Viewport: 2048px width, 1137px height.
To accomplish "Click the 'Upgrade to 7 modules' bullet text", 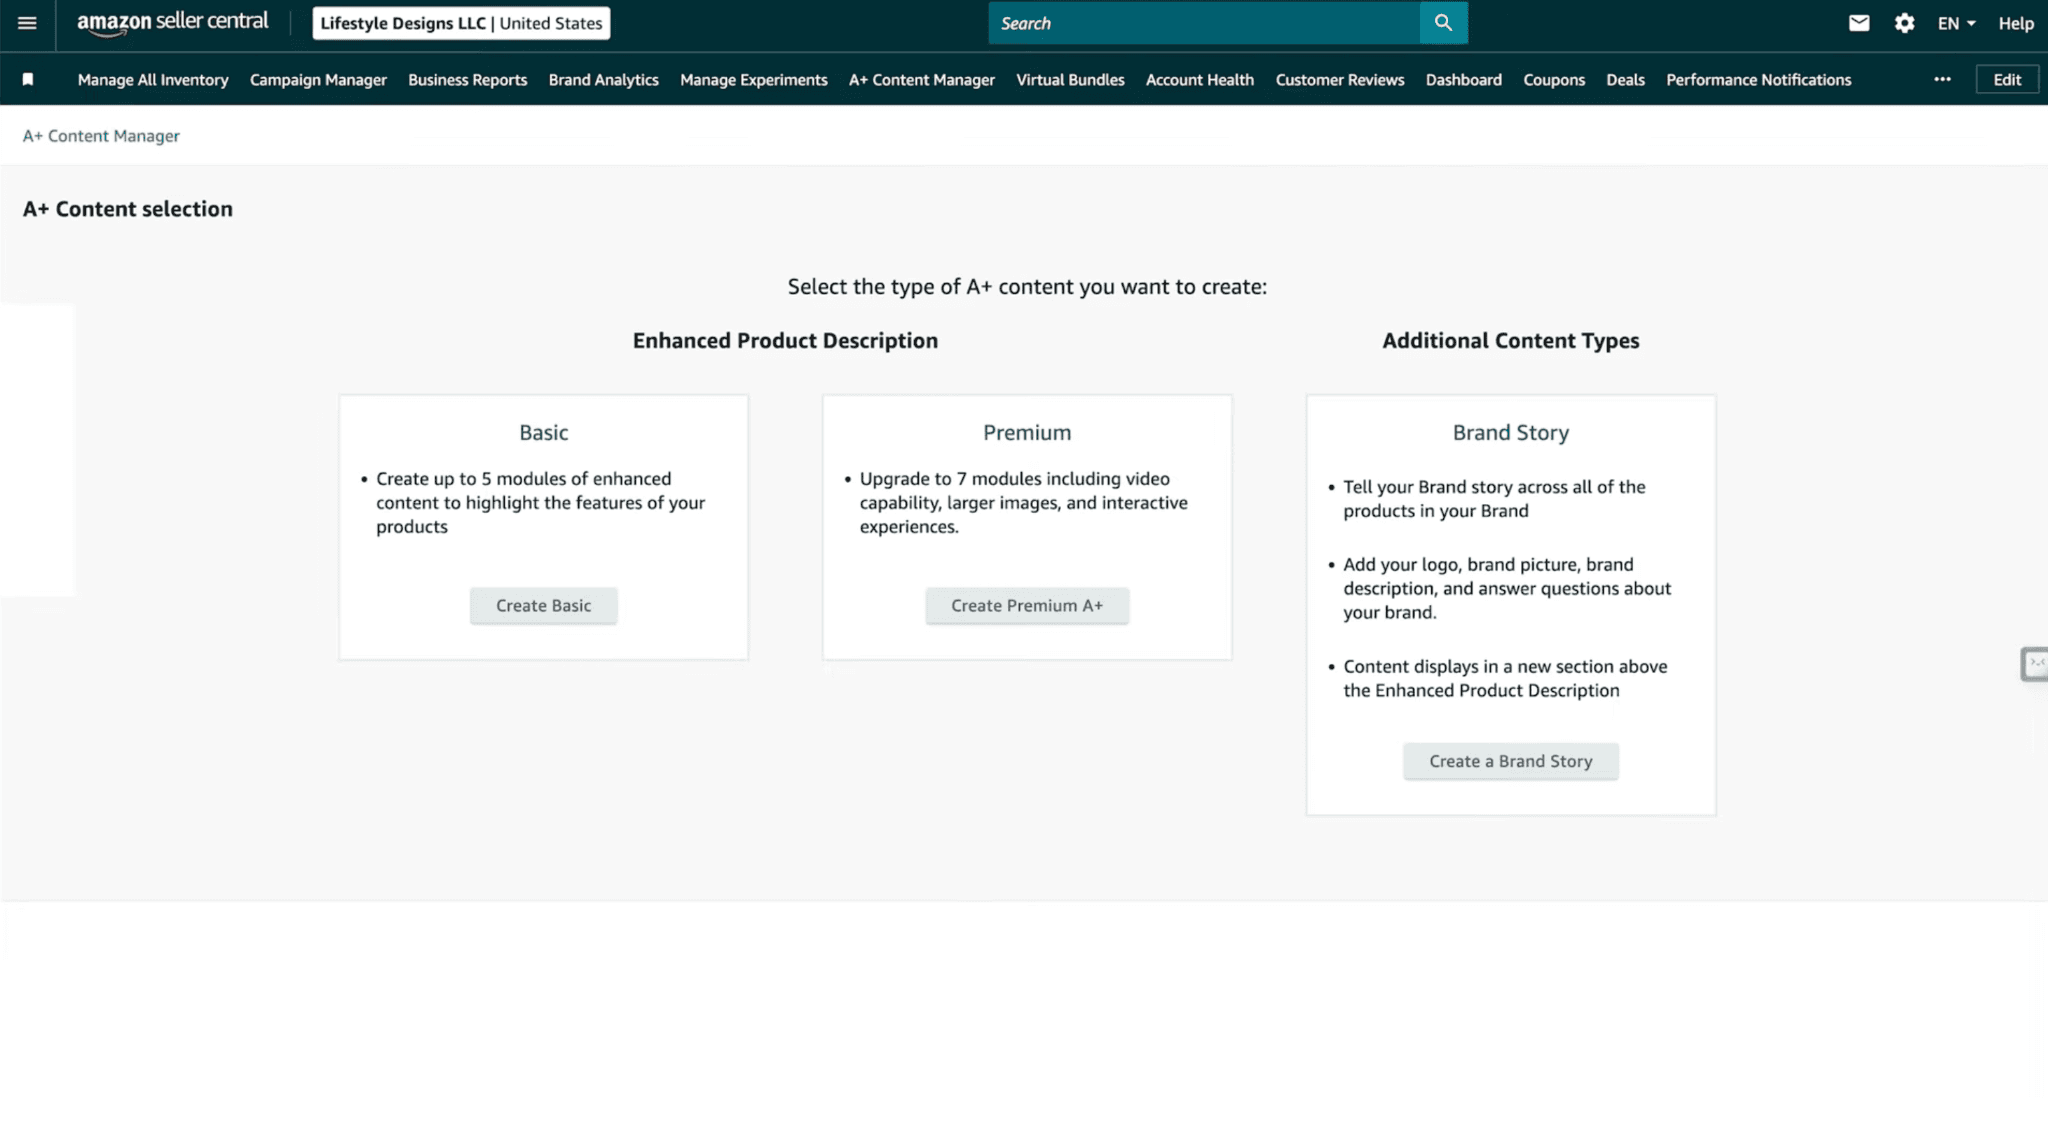I will 1023,502.
